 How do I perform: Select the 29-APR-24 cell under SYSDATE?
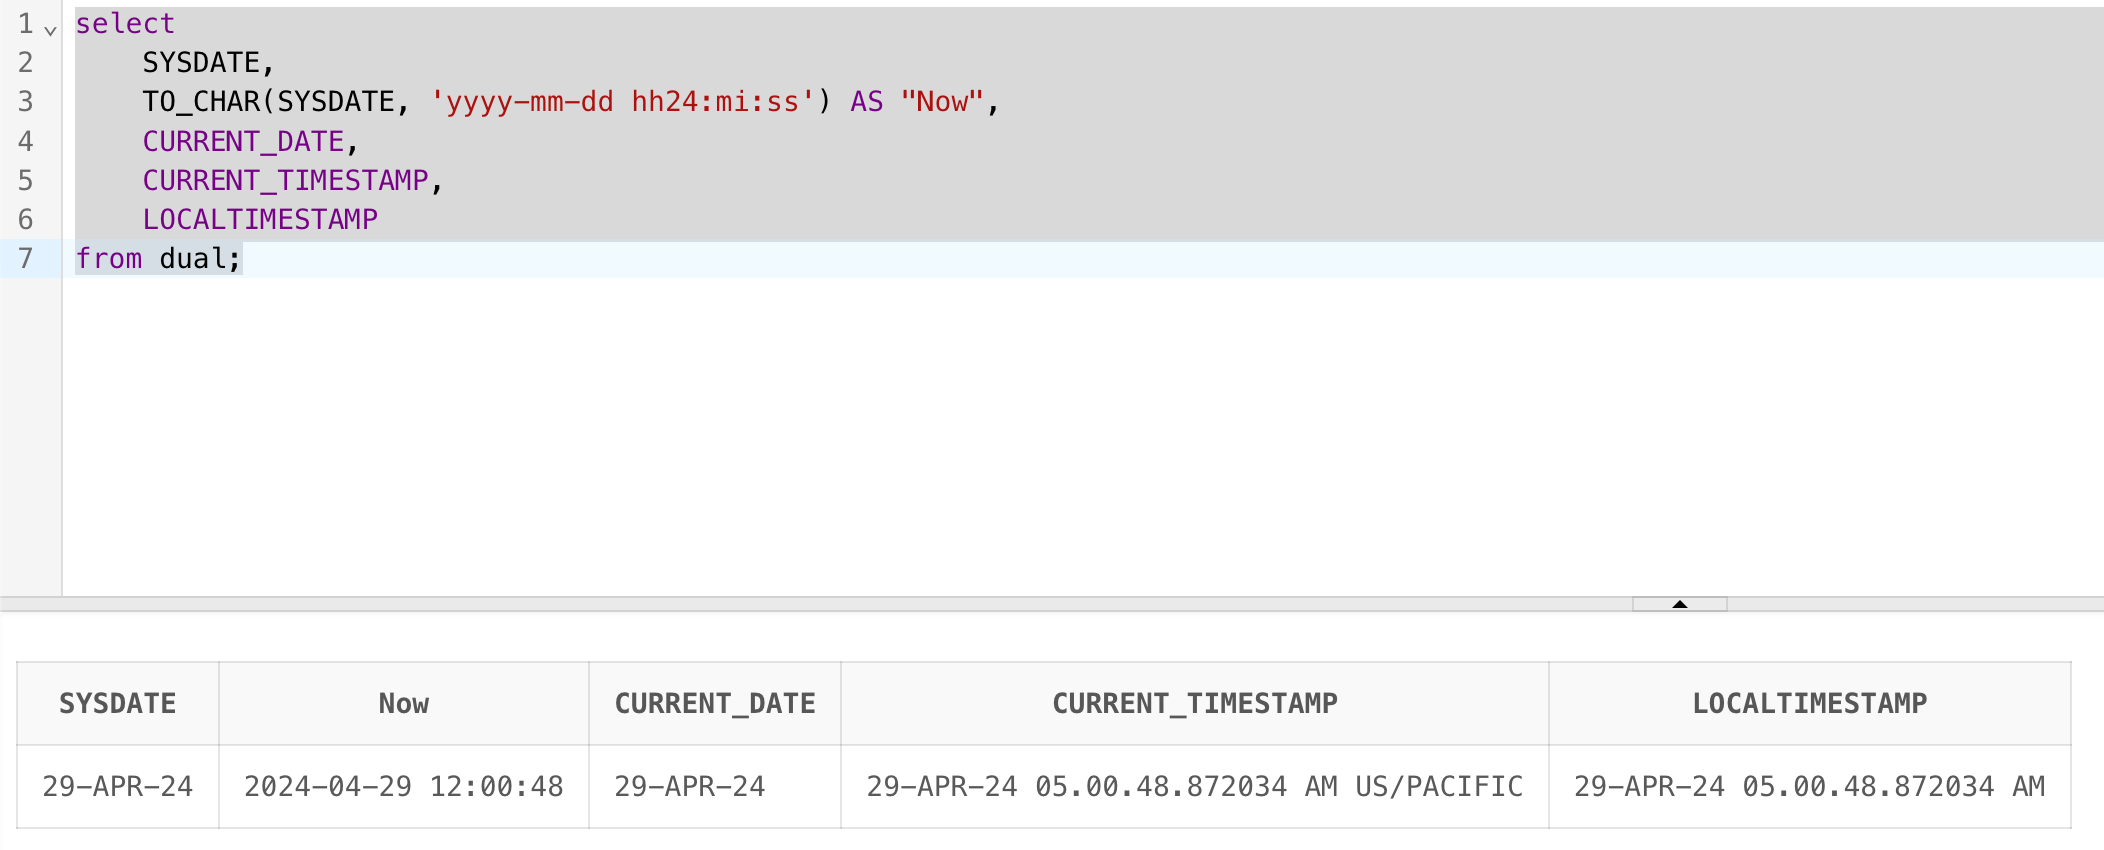(x=118, y=787)
